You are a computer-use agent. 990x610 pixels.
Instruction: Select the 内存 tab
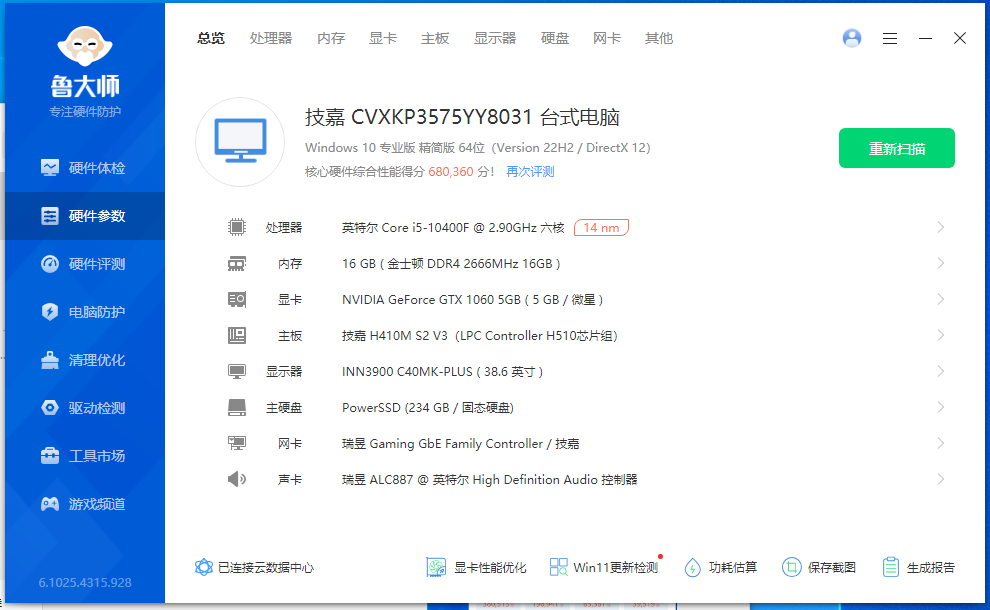[331, 38]
